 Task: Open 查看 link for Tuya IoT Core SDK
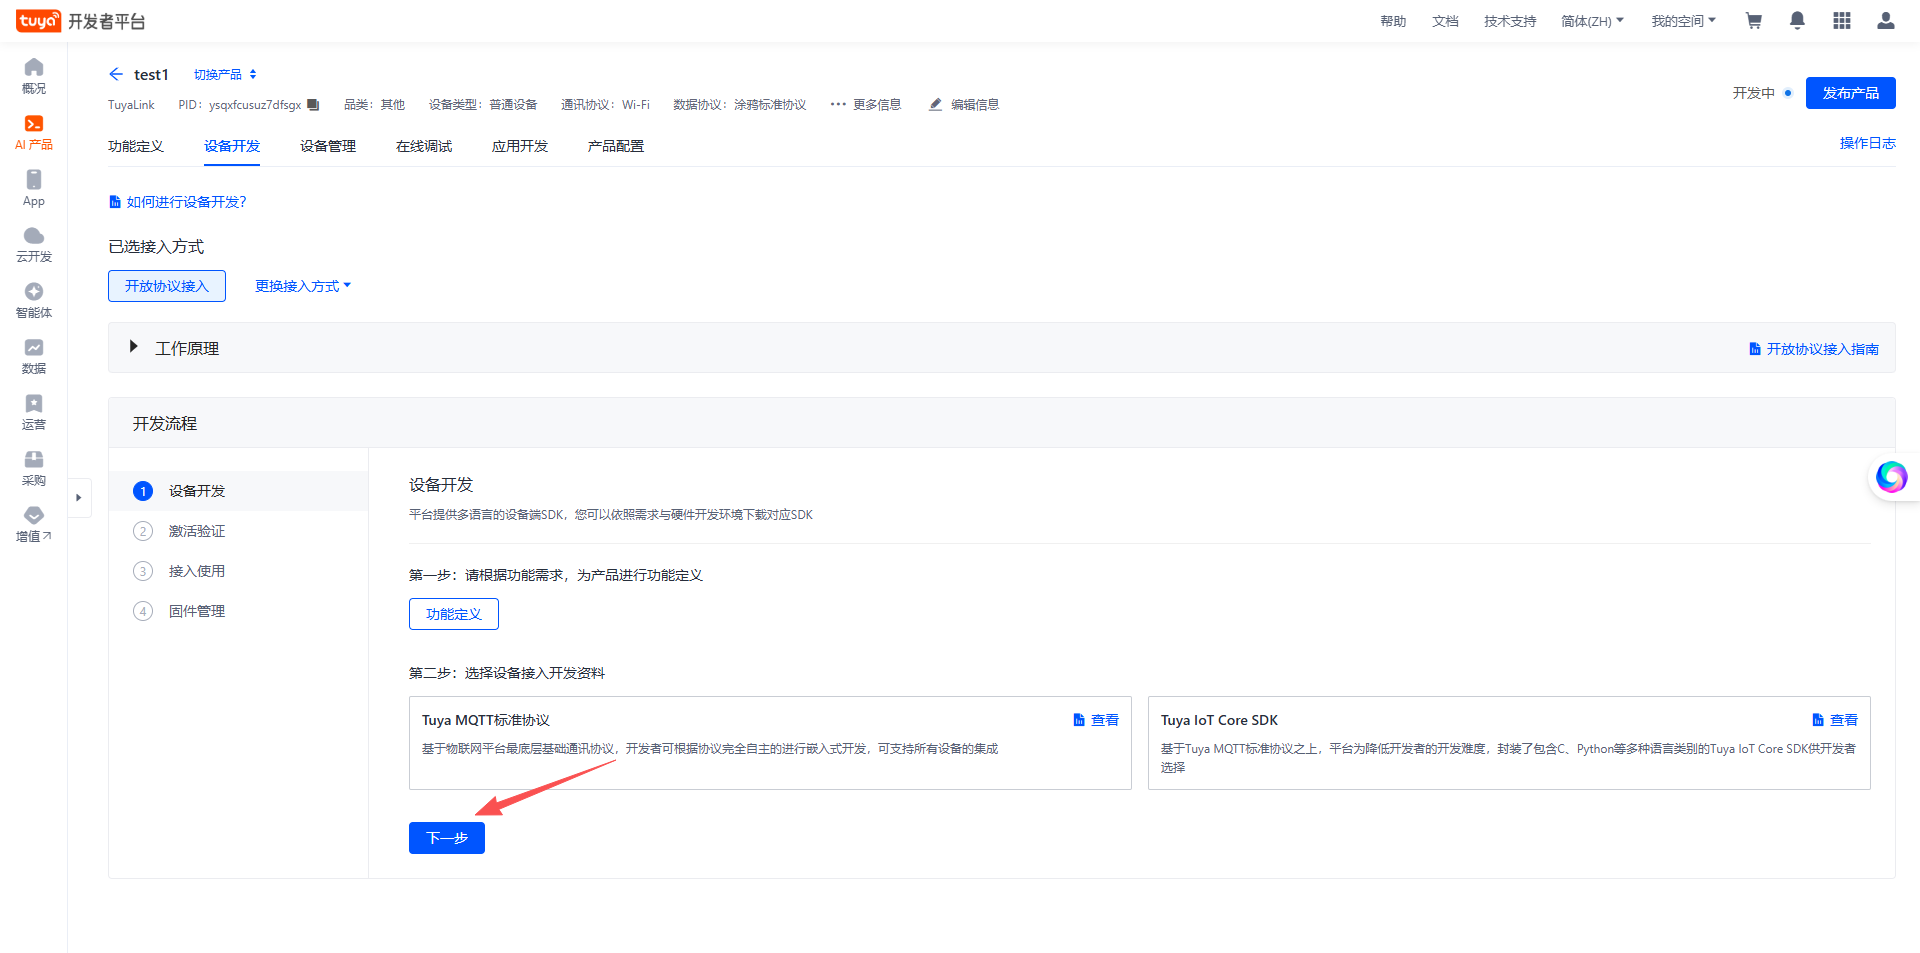[1835, 720]
